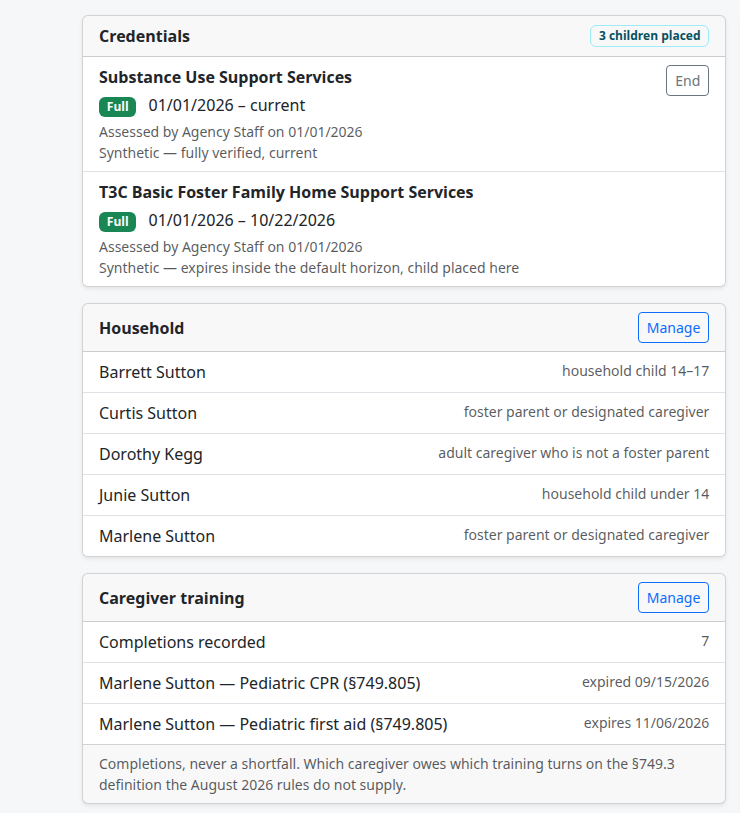Click 'expires 11/06/2026' status
The width and height of the screenshot is (740, 813).
646,723
